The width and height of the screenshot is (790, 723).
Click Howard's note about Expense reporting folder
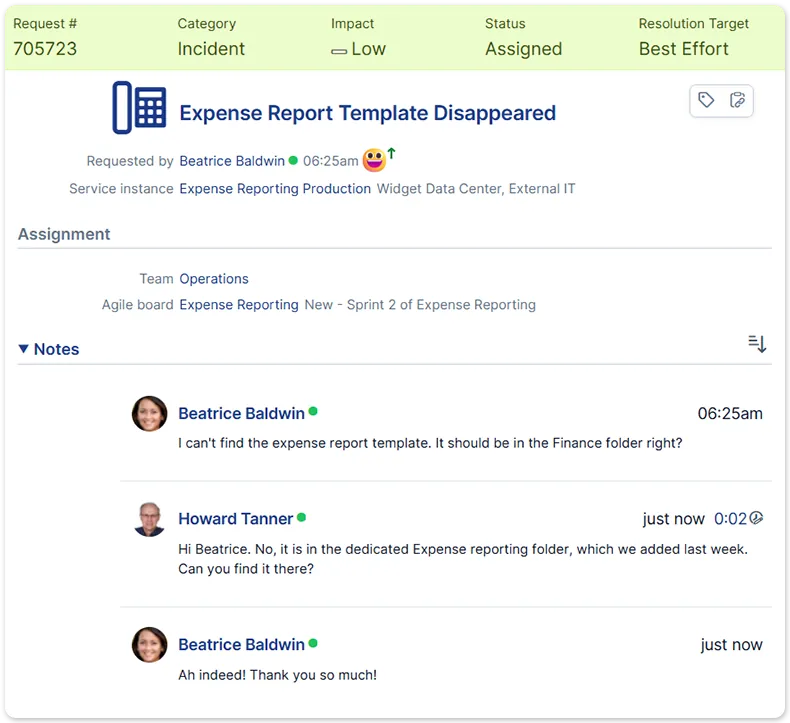(x=463, y=559)
